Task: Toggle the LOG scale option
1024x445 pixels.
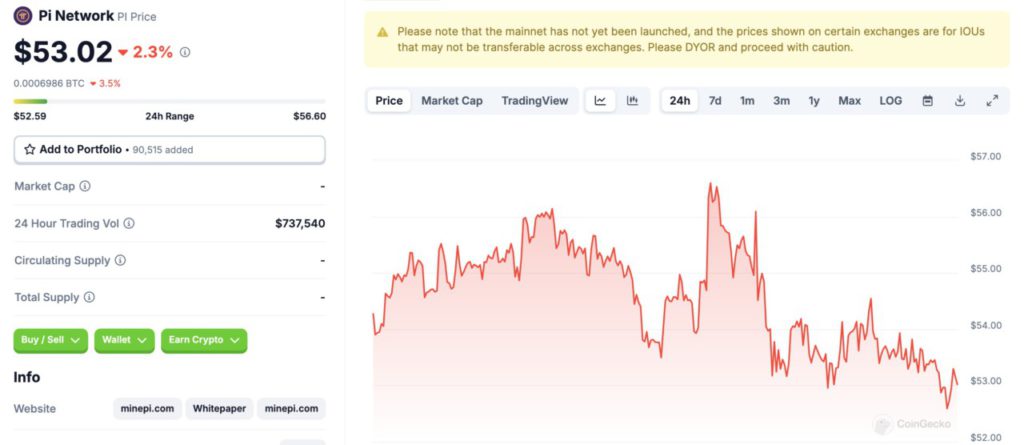Action: [x=890, y=101]
